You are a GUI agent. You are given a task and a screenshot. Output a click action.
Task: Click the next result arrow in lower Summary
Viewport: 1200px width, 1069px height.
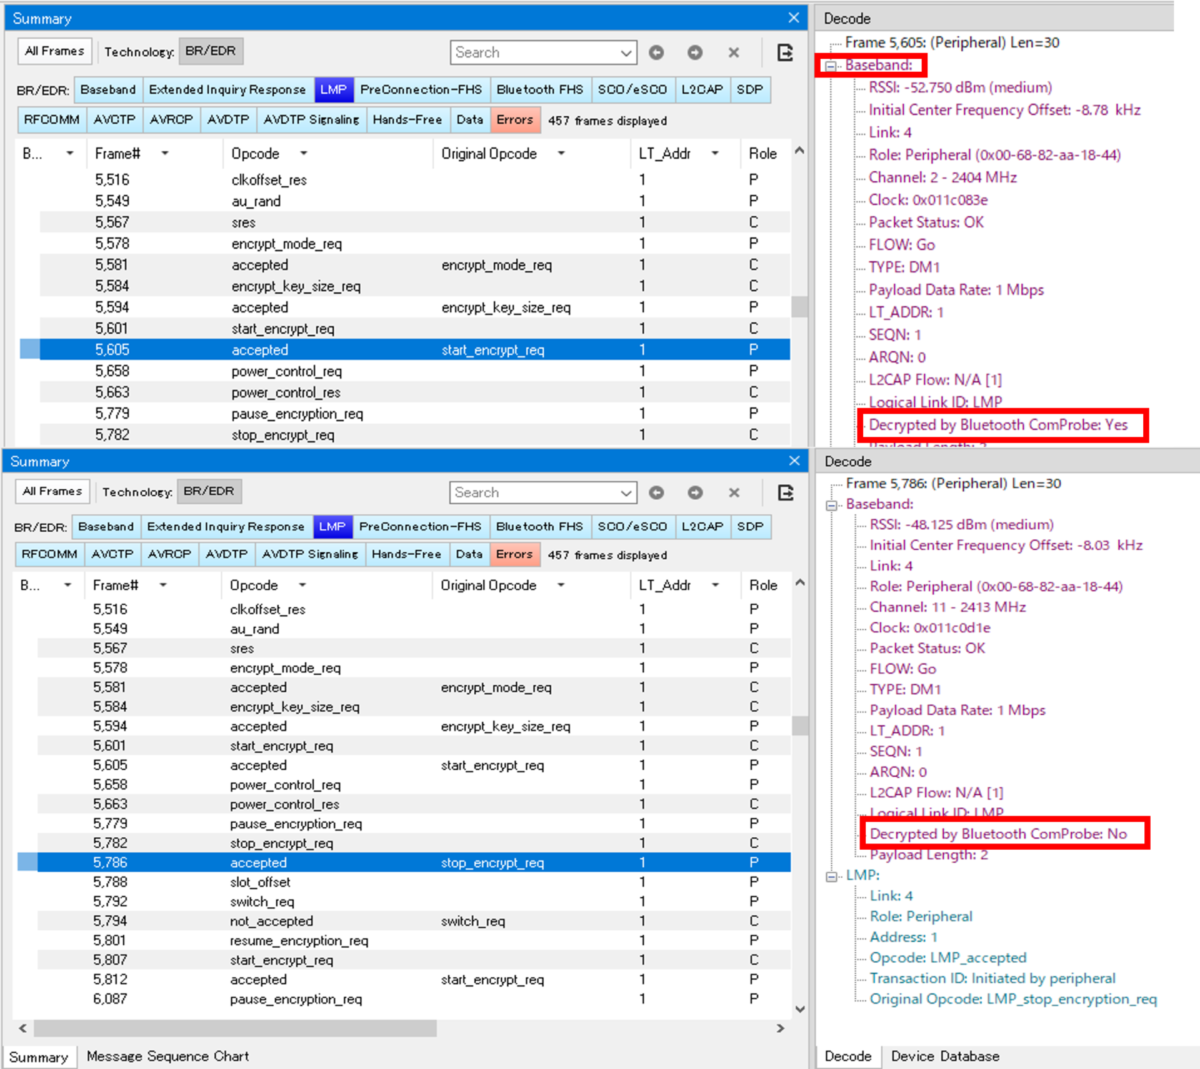695,492
